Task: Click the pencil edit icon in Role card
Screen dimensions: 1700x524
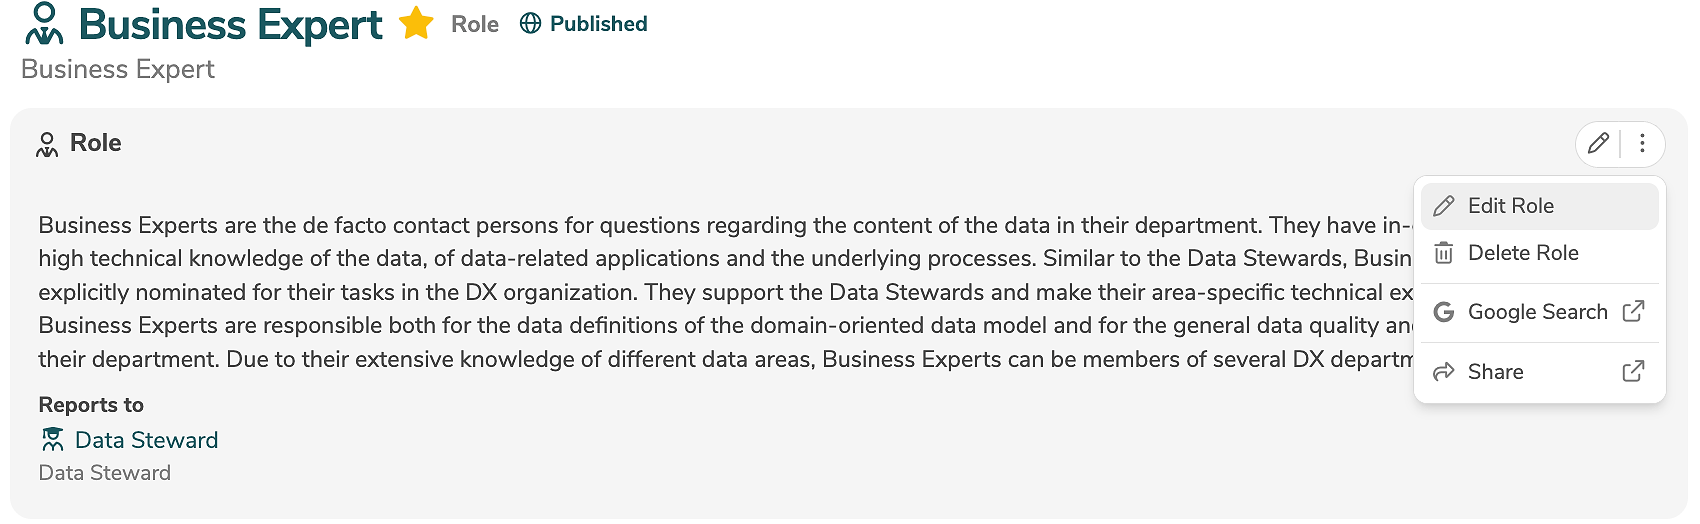Action: pyautogui.click(x=1598, y=143)
